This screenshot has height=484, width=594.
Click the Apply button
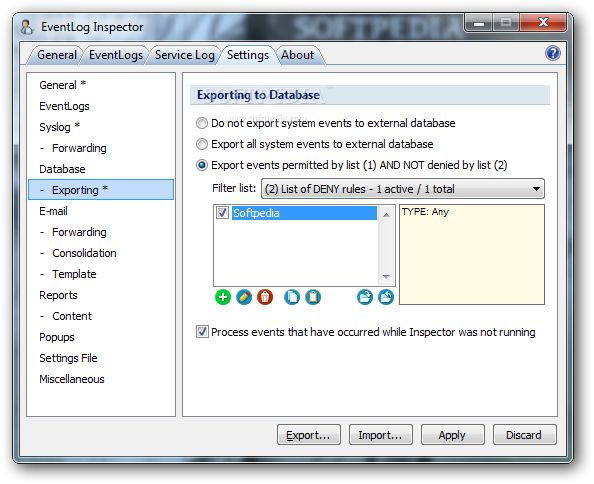[x=453, y=435]
